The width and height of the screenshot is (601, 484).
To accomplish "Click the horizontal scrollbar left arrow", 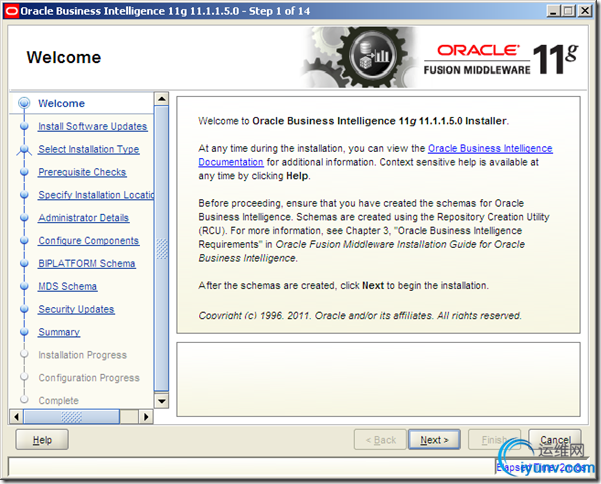I will pyautogui.click(x=16, y=417).
